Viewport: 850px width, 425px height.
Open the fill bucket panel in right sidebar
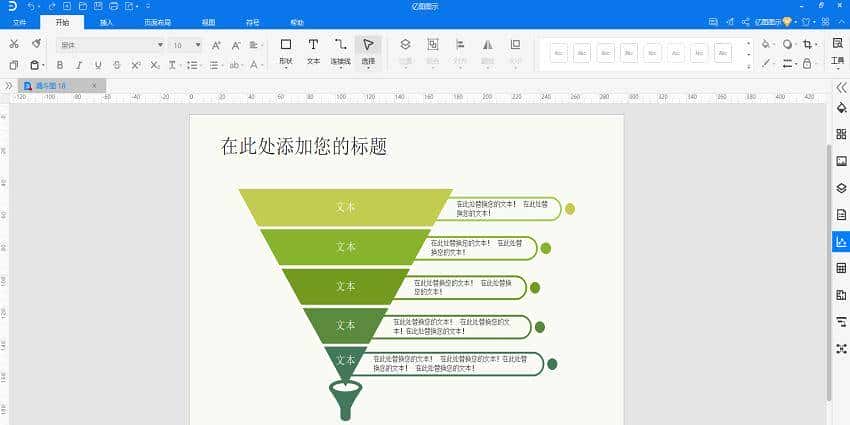(841, 107)
